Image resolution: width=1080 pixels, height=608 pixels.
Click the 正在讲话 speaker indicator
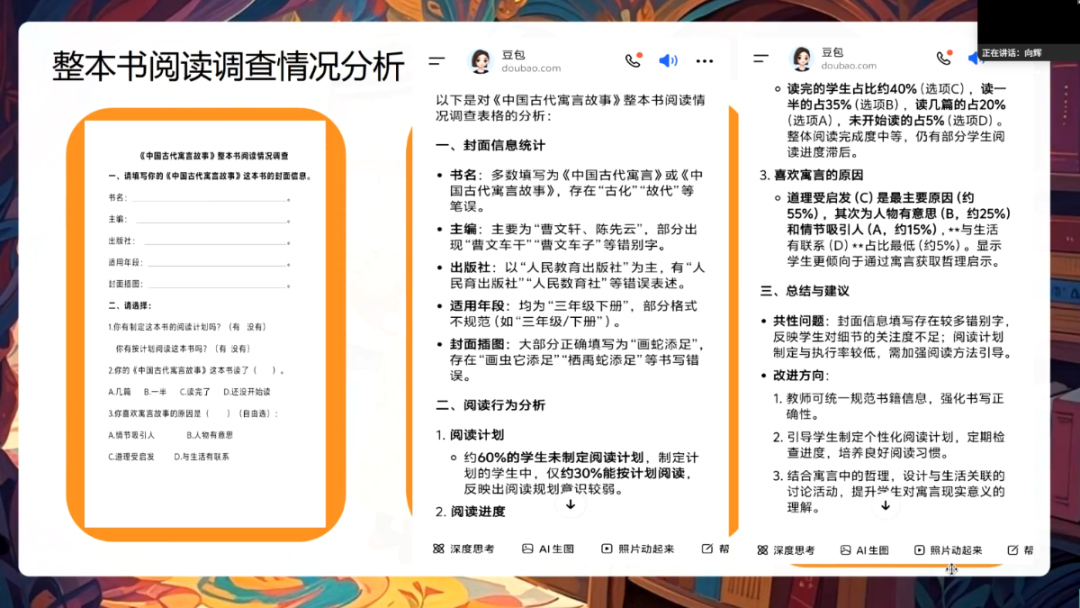1013,52
